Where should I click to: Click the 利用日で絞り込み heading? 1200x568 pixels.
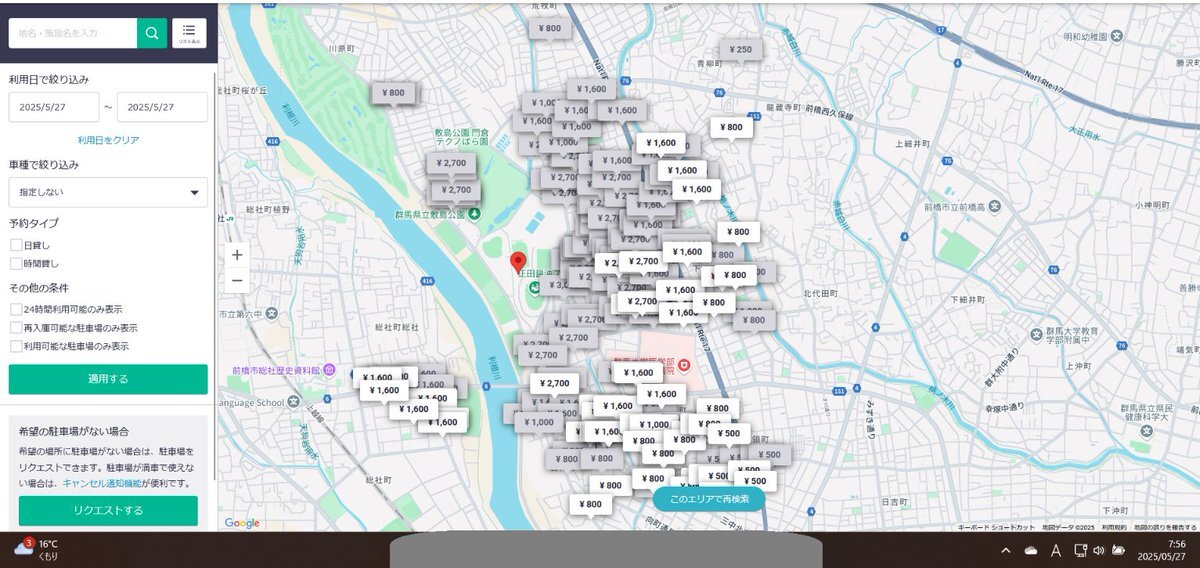(x=49, y=79)
